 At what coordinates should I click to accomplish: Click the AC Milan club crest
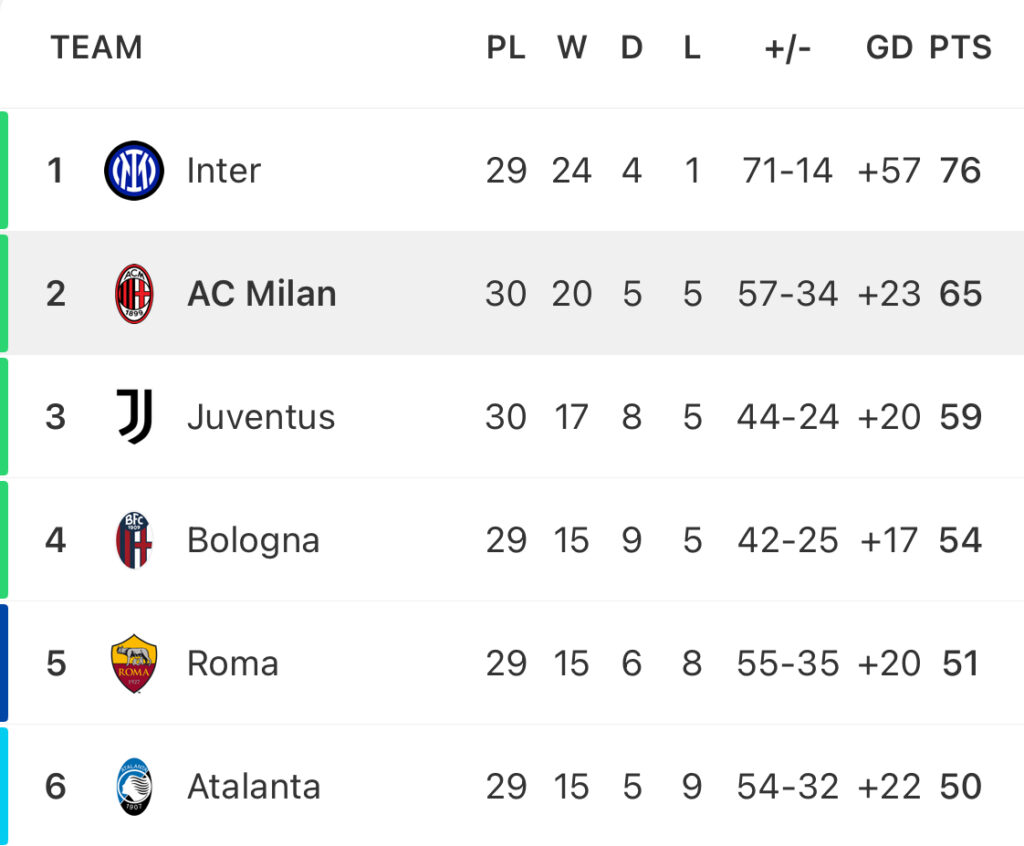pyautogui.click(x=134, y=294)
